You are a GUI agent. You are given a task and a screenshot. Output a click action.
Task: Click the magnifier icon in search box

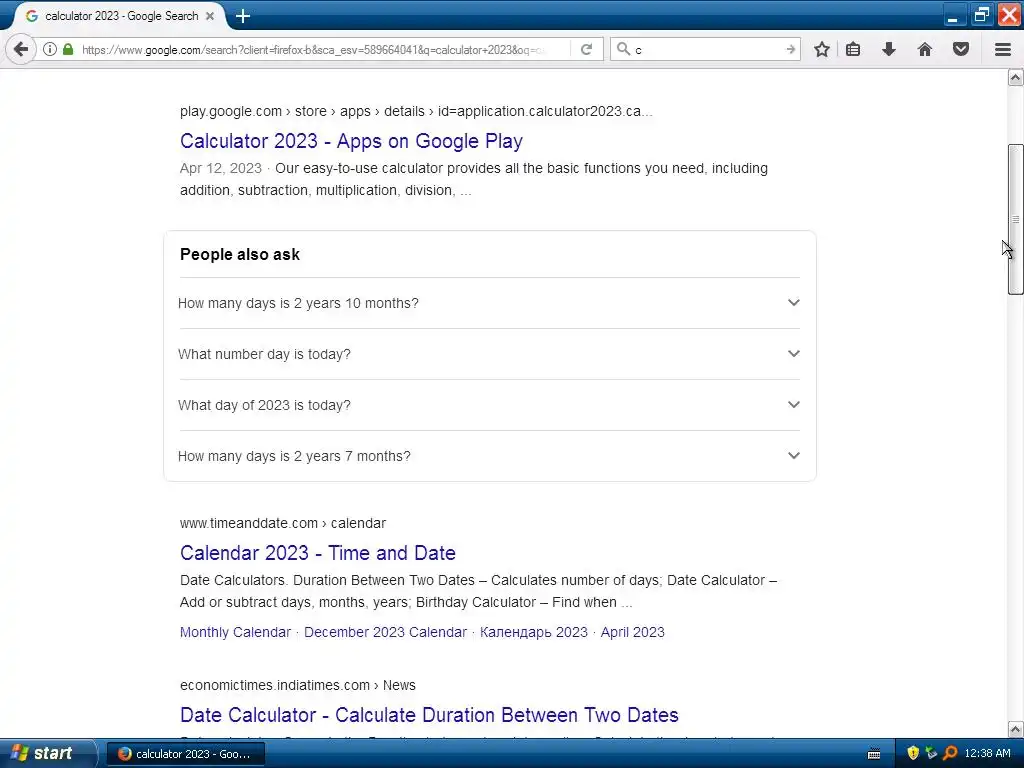click(x=623, y=50)
